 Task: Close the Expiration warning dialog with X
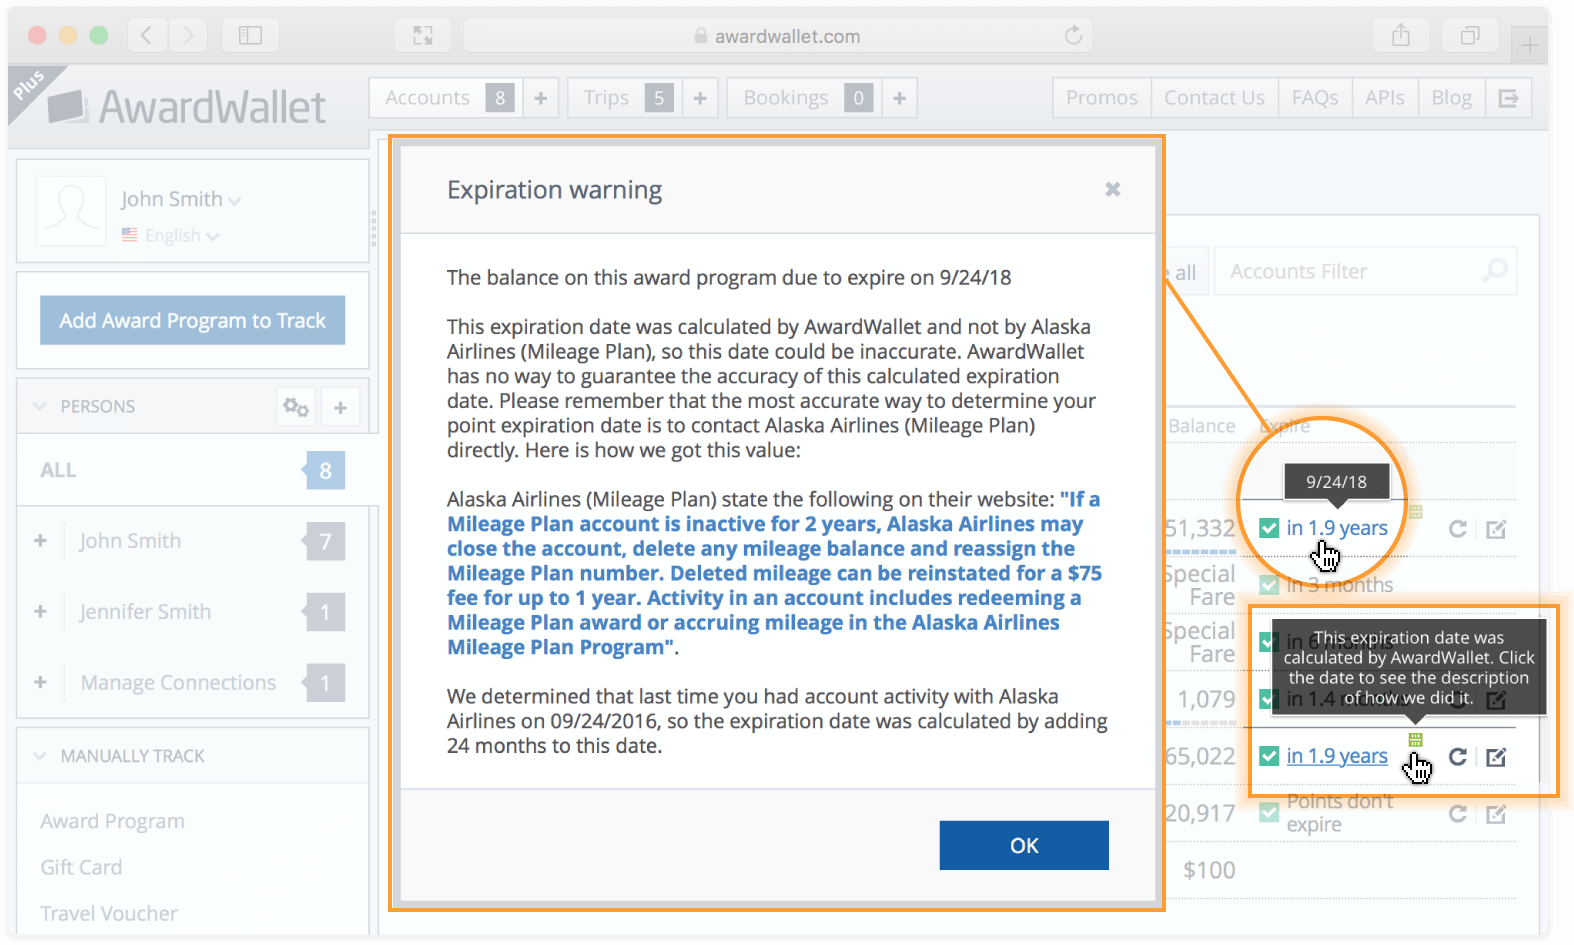pyautogui.click(x=1112, y=190)
